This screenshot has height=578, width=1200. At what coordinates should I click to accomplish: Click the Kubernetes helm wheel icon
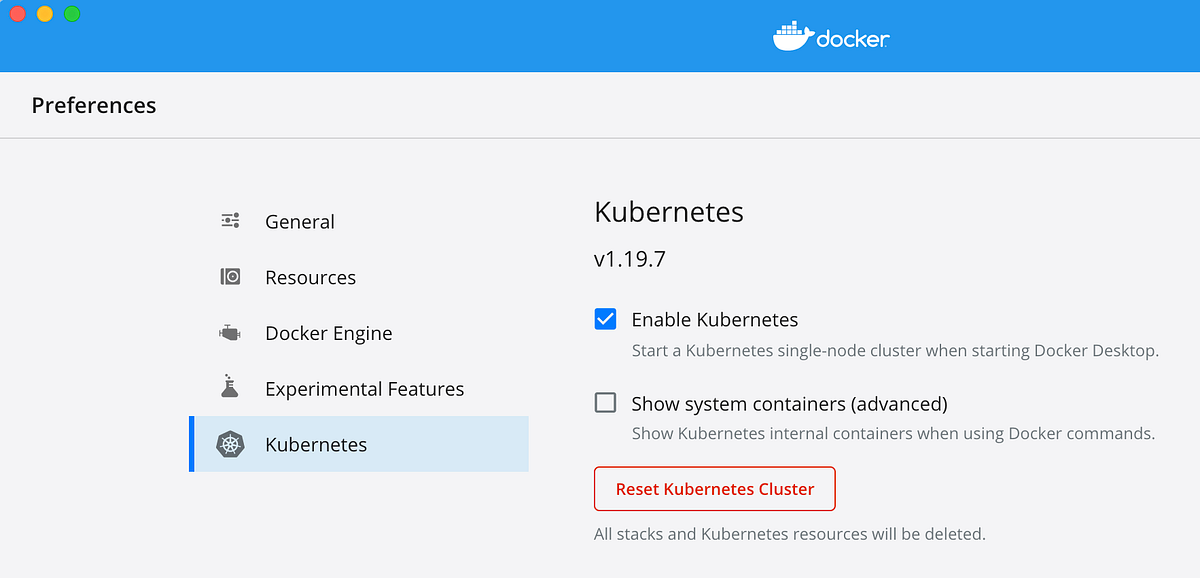(x=231, y=445)
